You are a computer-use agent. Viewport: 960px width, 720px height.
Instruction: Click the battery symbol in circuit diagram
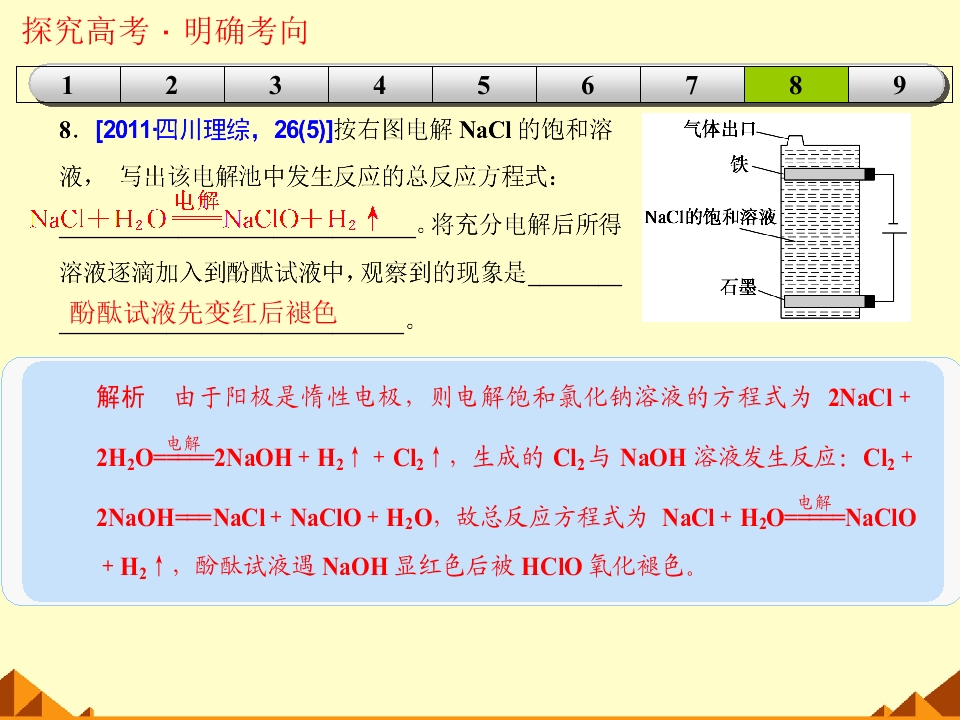click(x=894, y=228)
